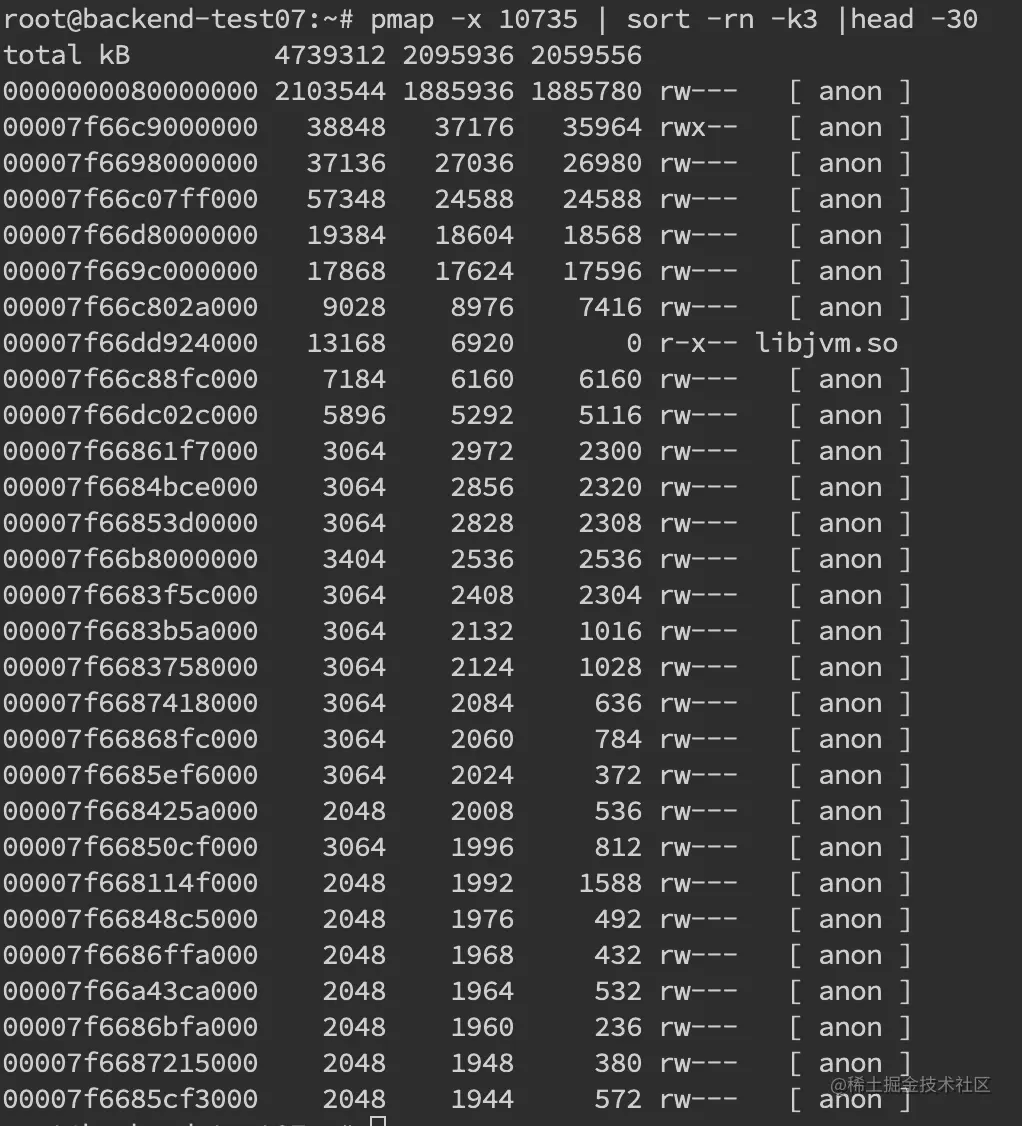Select the r-x-- permission of libjvm.so row

tap(699, 344)
